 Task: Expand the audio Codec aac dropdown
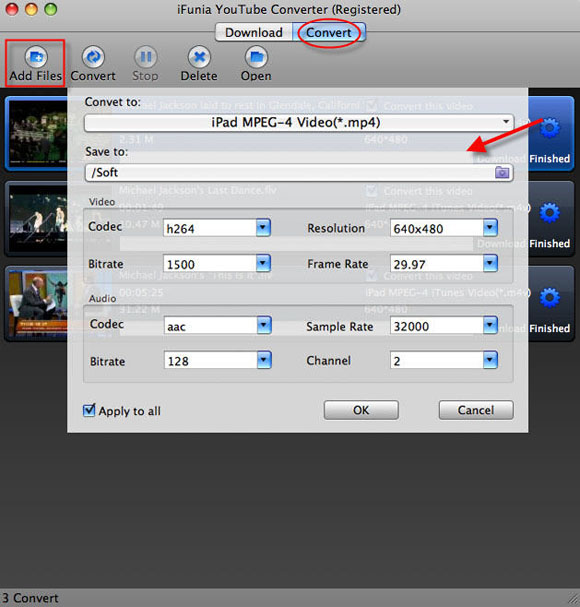(x=264, y=326)
